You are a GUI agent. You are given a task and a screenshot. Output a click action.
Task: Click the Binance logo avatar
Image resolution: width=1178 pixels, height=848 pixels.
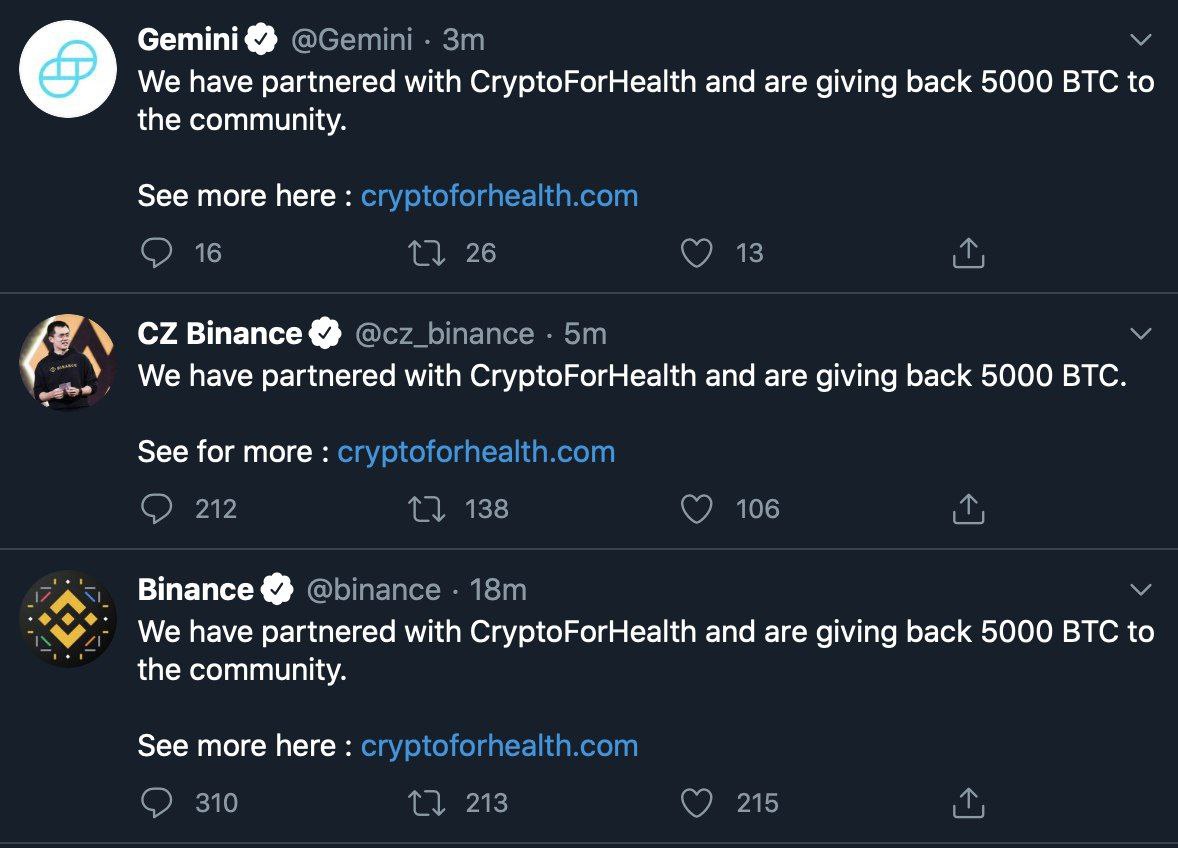pyautogui.click(x=68, y=619)
